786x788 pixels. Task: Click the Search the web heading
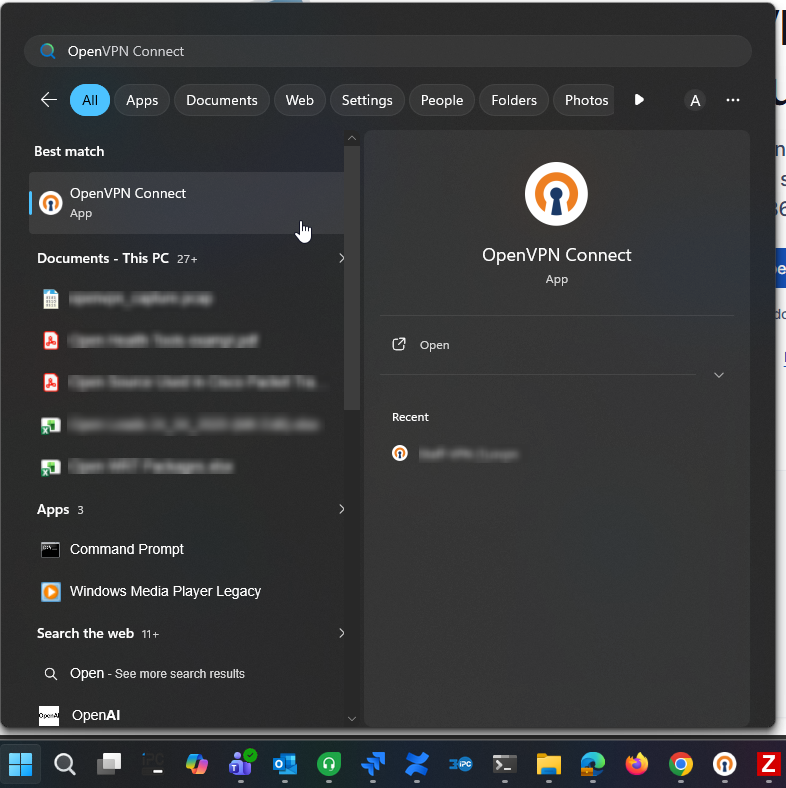[85, 633]
